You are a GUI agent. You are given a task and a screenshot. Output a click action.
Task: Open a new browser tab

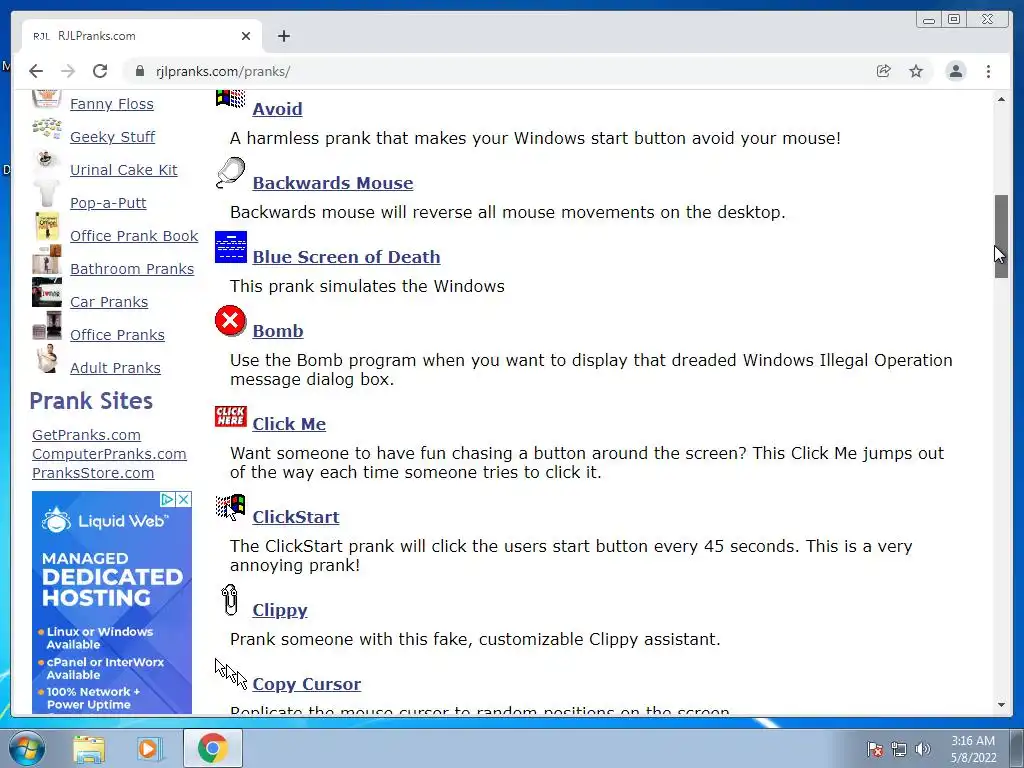(283, 36)
